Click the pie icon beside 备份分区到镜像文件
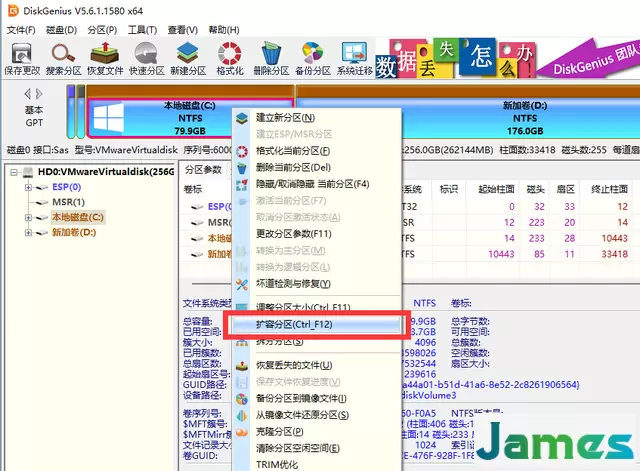 click(x=242, y=399)
